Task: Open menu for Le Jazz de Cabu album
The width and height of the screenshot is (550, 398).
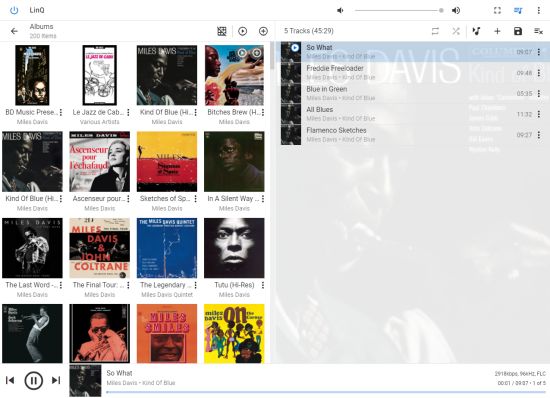Action: click(x=128, y=112)
